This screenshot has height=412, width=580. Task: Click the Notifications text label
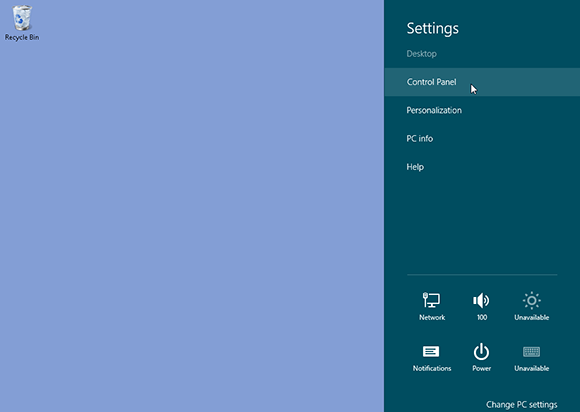[432, 368]
